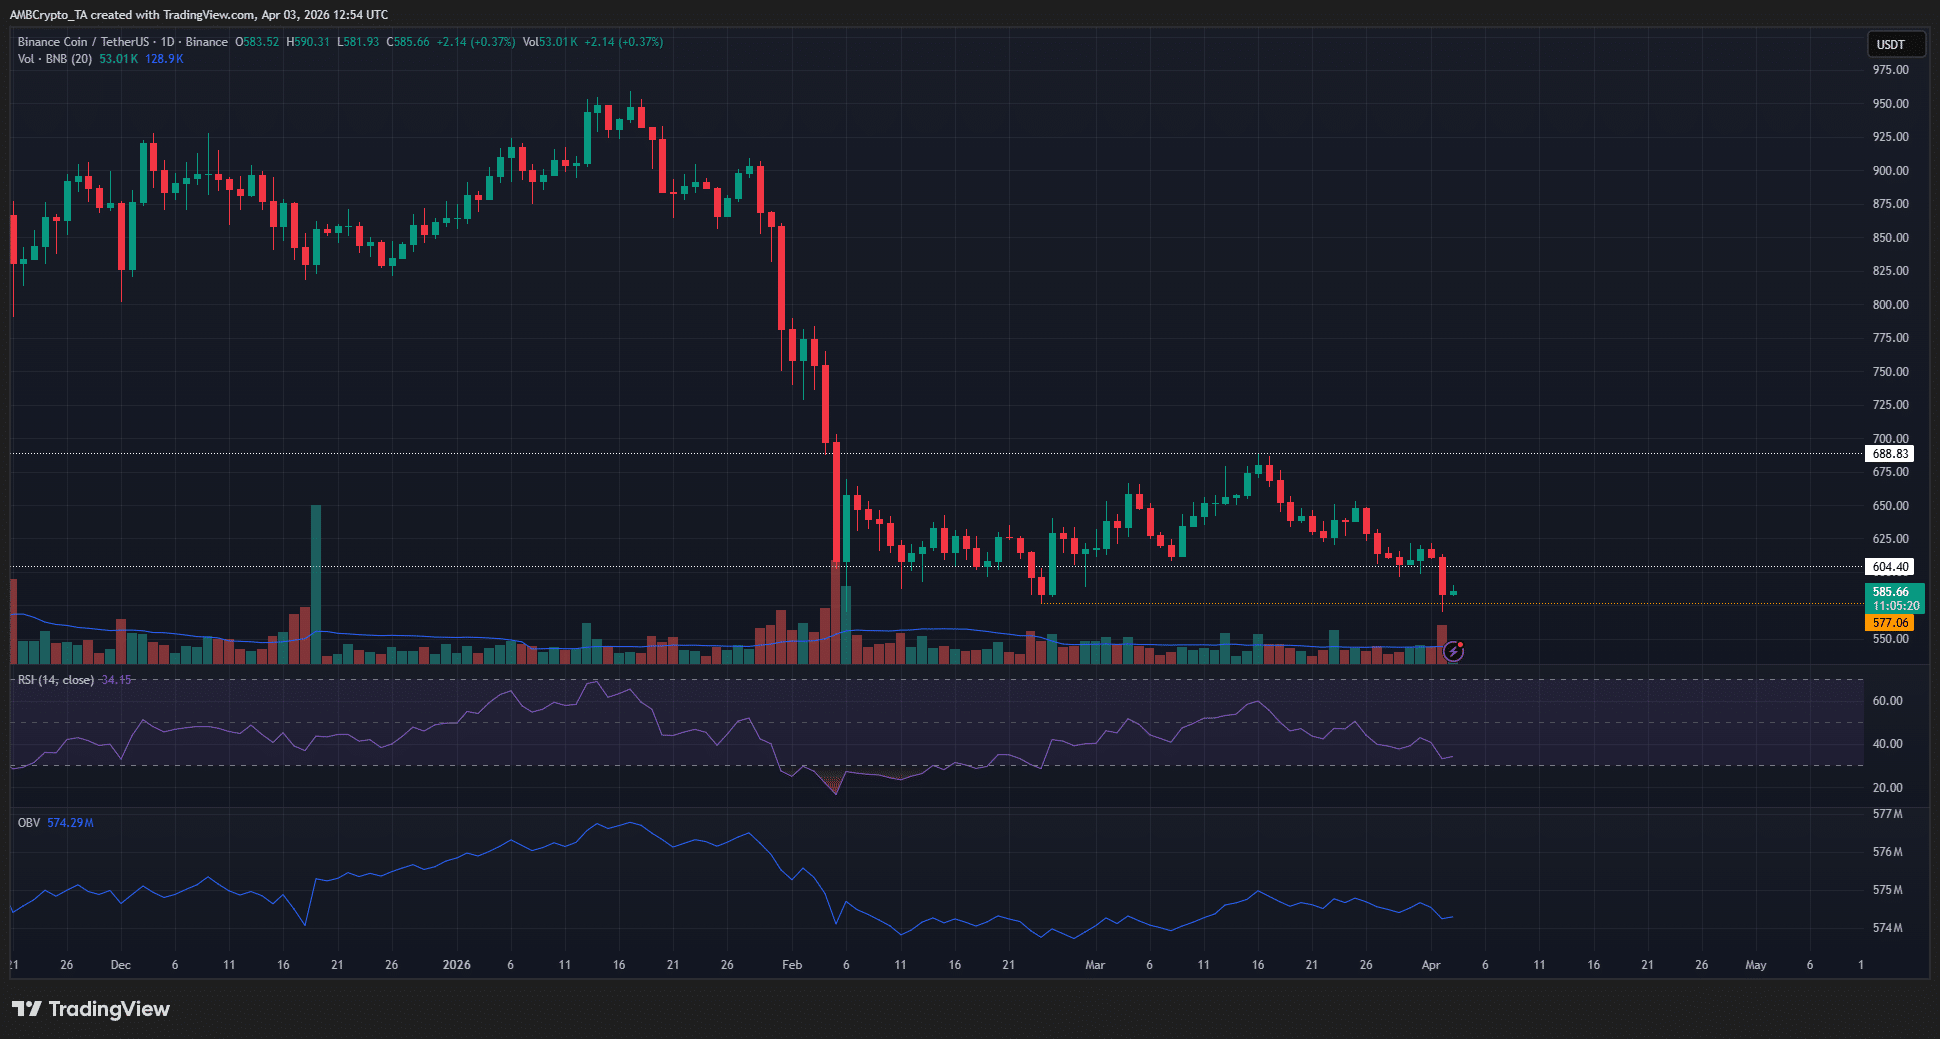This screenshot has width=1940, height=1039.
Task: Click the 688.83 price level label
Action: click(x=1891, y=453)
